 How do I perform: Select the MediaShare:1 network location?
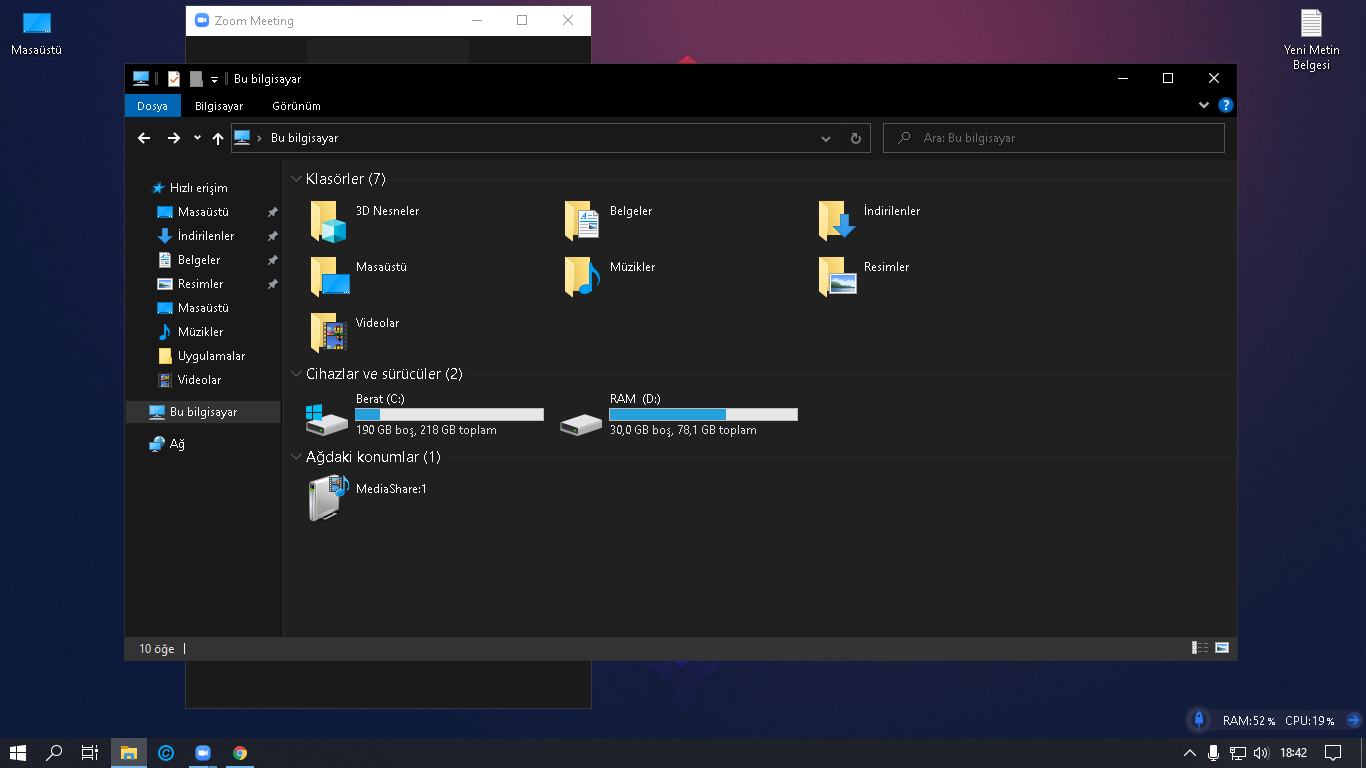point(368,497)
